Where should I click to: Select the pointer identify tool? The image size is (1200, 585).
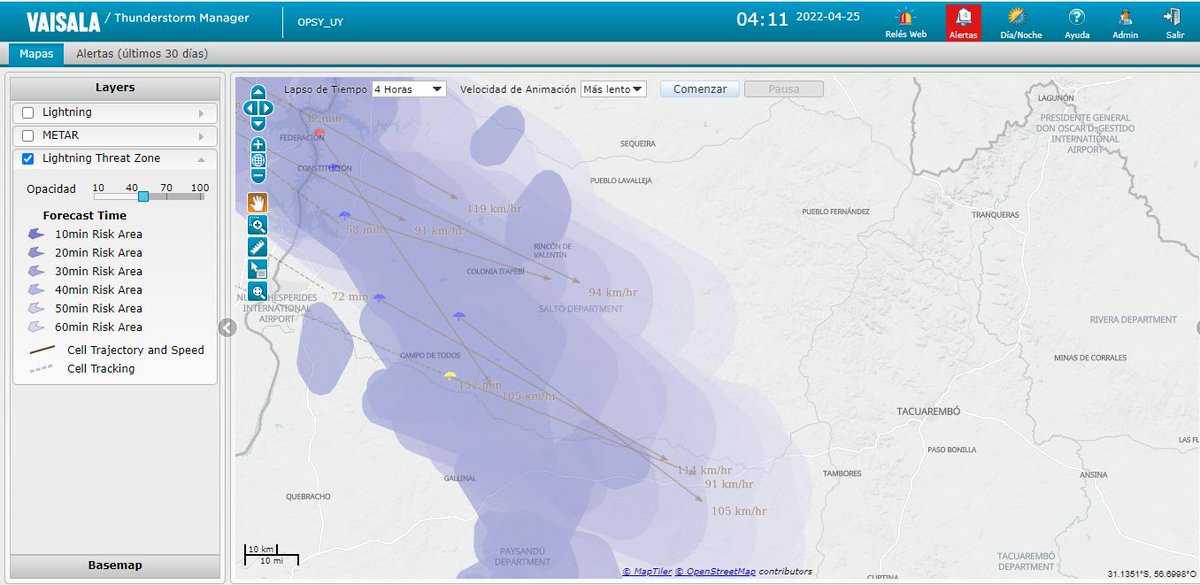pyautogui.click(x=258, y=269)
